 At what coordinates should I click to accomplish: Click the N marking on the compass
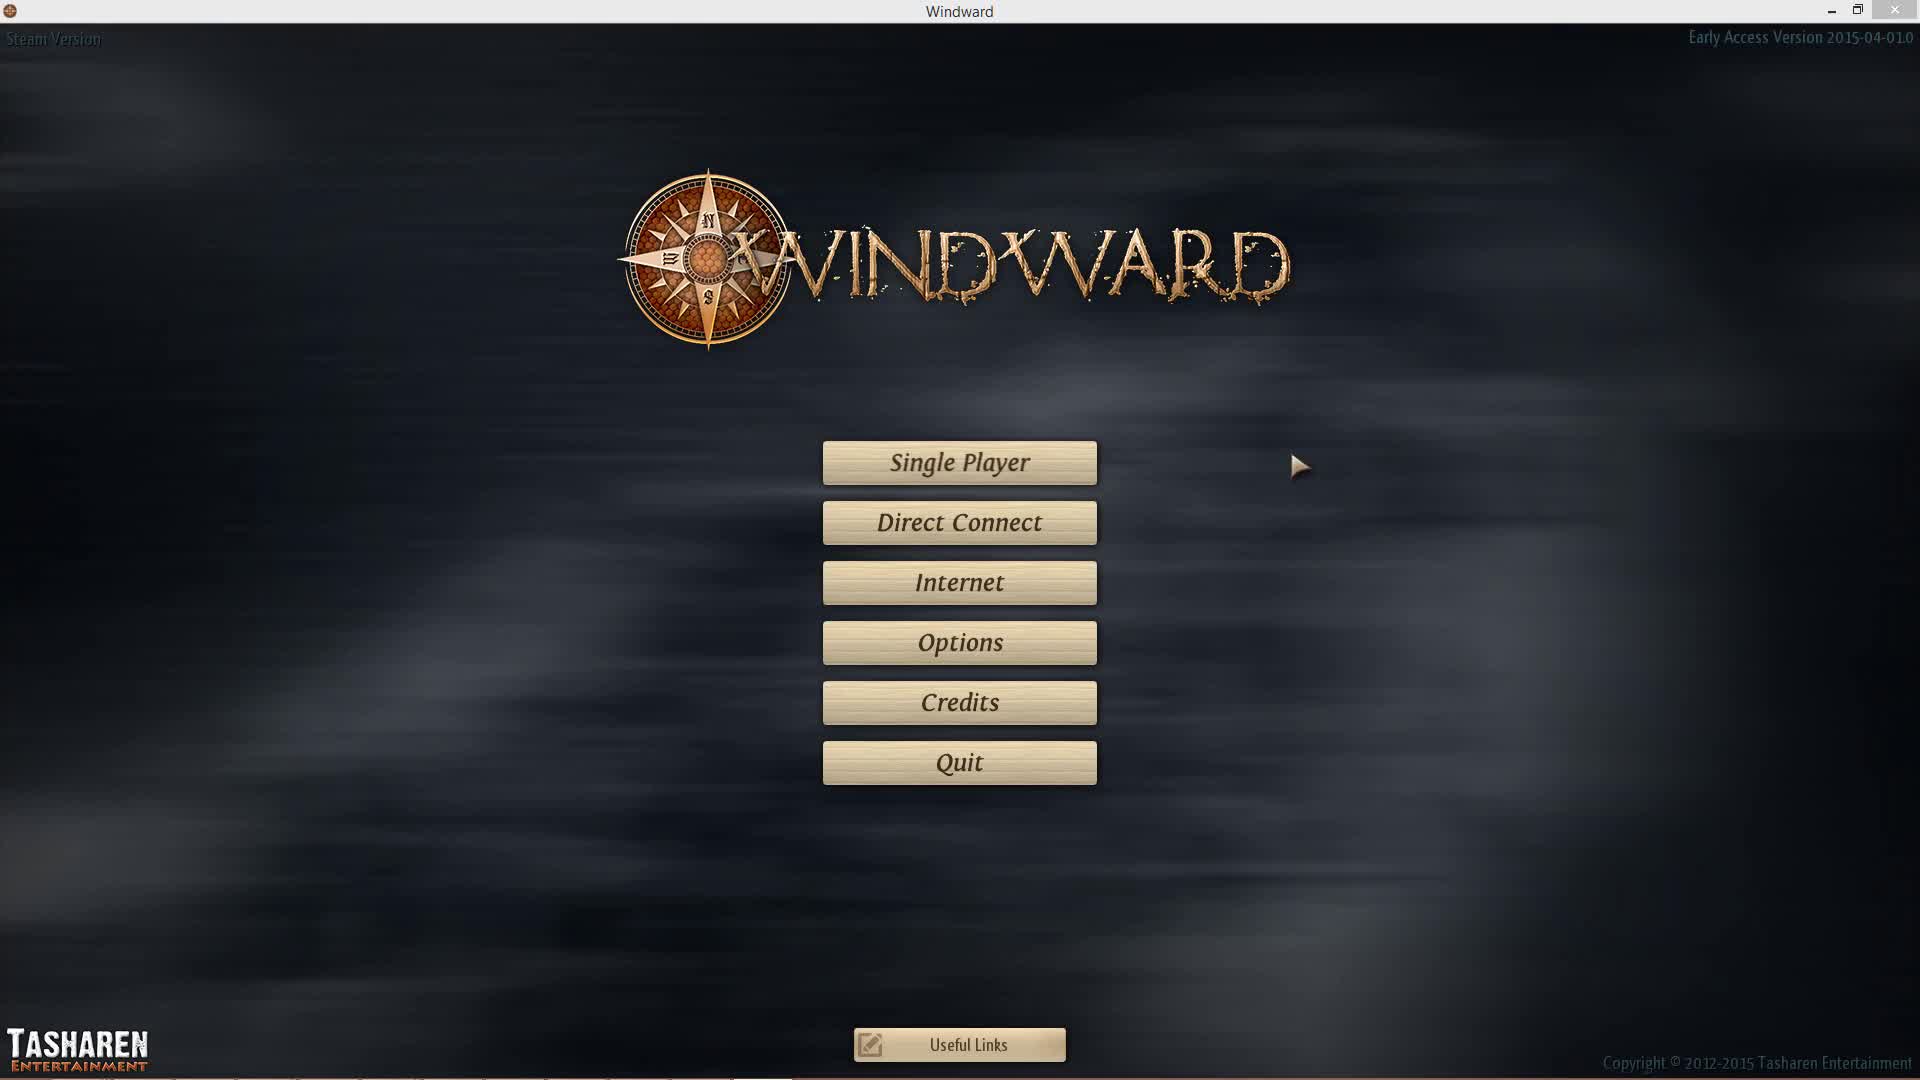pyautogui.click(x=708, y=221)
